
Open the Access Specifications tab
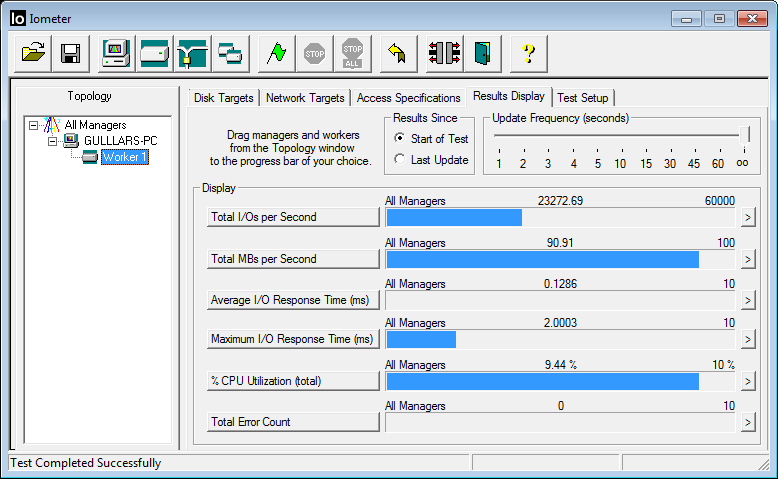[x=408, y=98]
